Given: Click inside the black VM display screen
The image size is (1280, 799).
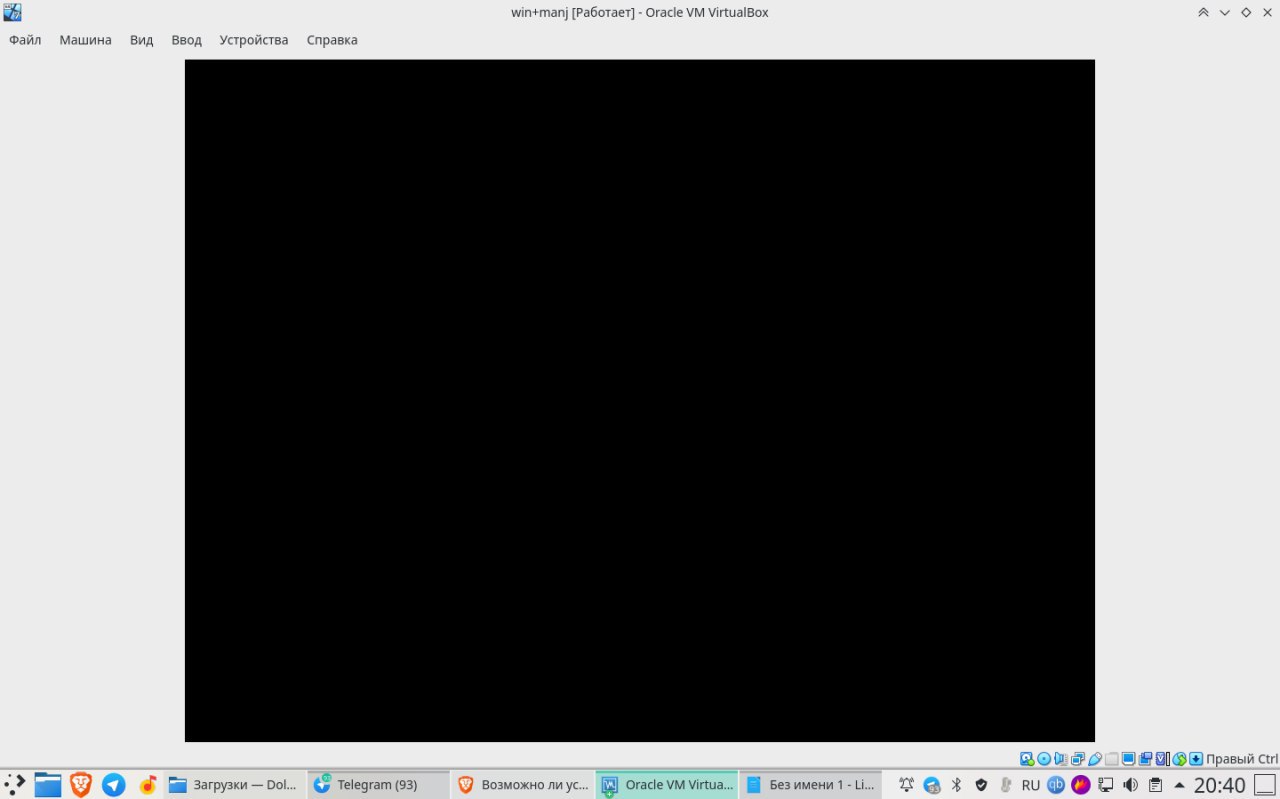Looking at the screenshot, I should pos(640,400).
